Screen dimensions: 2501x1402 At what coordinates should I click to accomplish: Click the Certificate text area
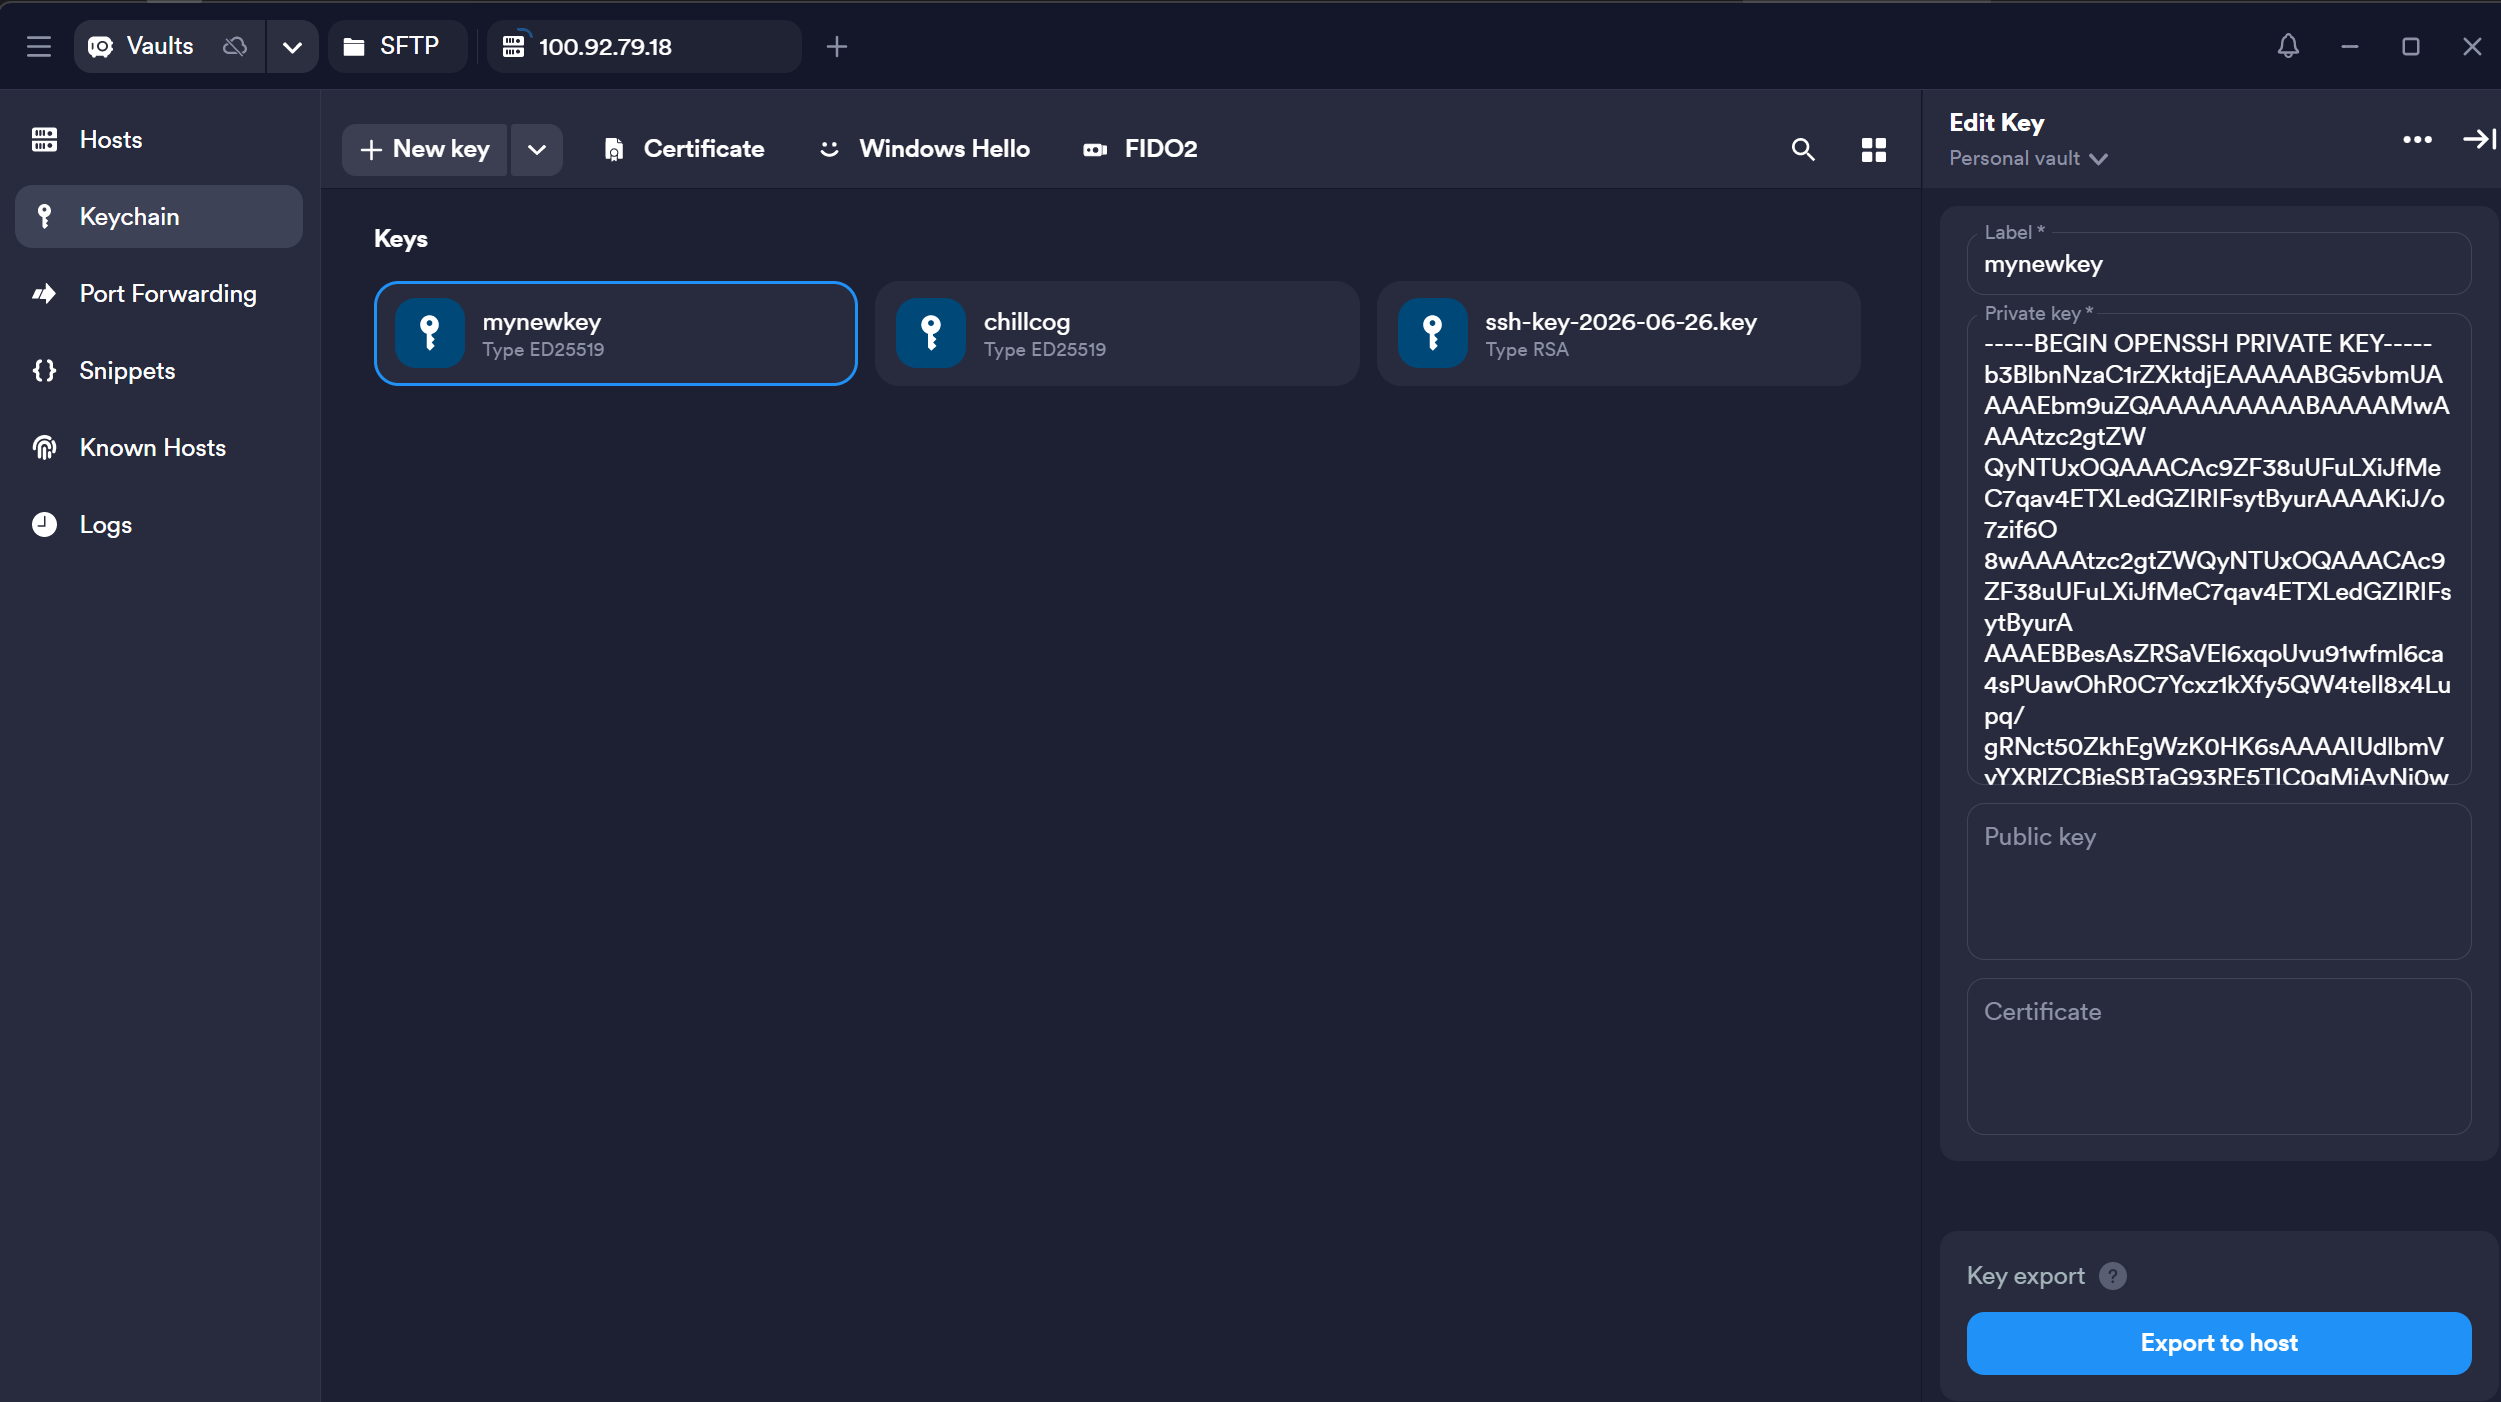pos(2218,1056)
